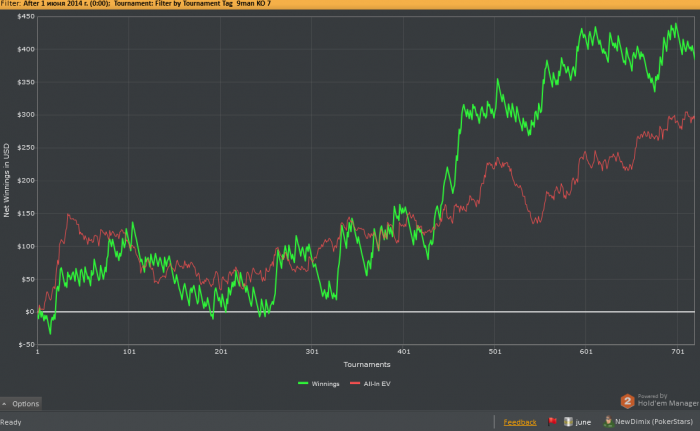Image resolution: width=700 pixels, height=431 pixels.
Task: Click the All-In EV legend label
Action: pyautogui.click(x=377, y=384)
